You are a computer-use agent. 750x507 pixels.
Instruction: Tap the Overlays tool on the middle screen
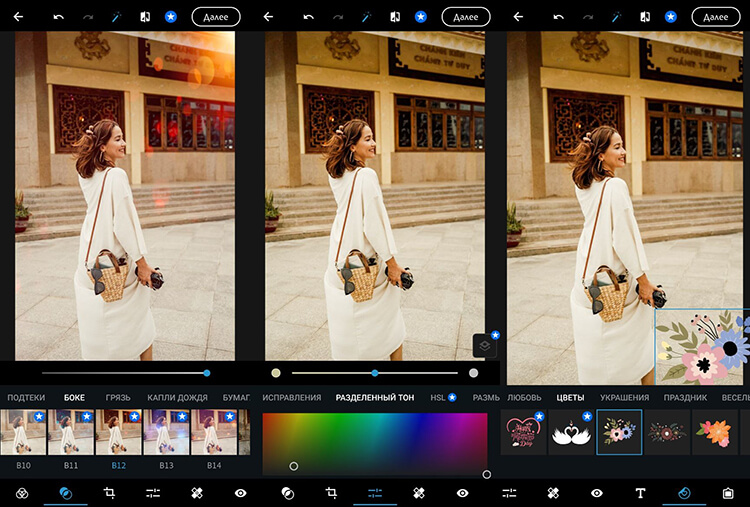click(287, 493)
